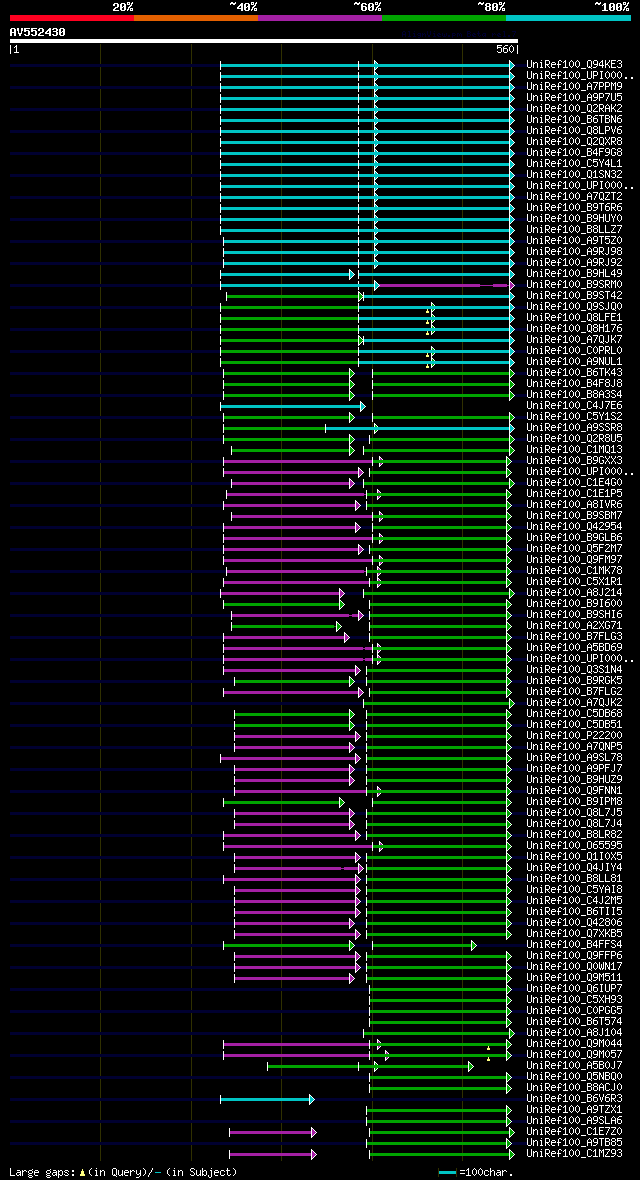
Task: Click hit label UniRef100_B9HL49
Action: click(x=574, y=274)
